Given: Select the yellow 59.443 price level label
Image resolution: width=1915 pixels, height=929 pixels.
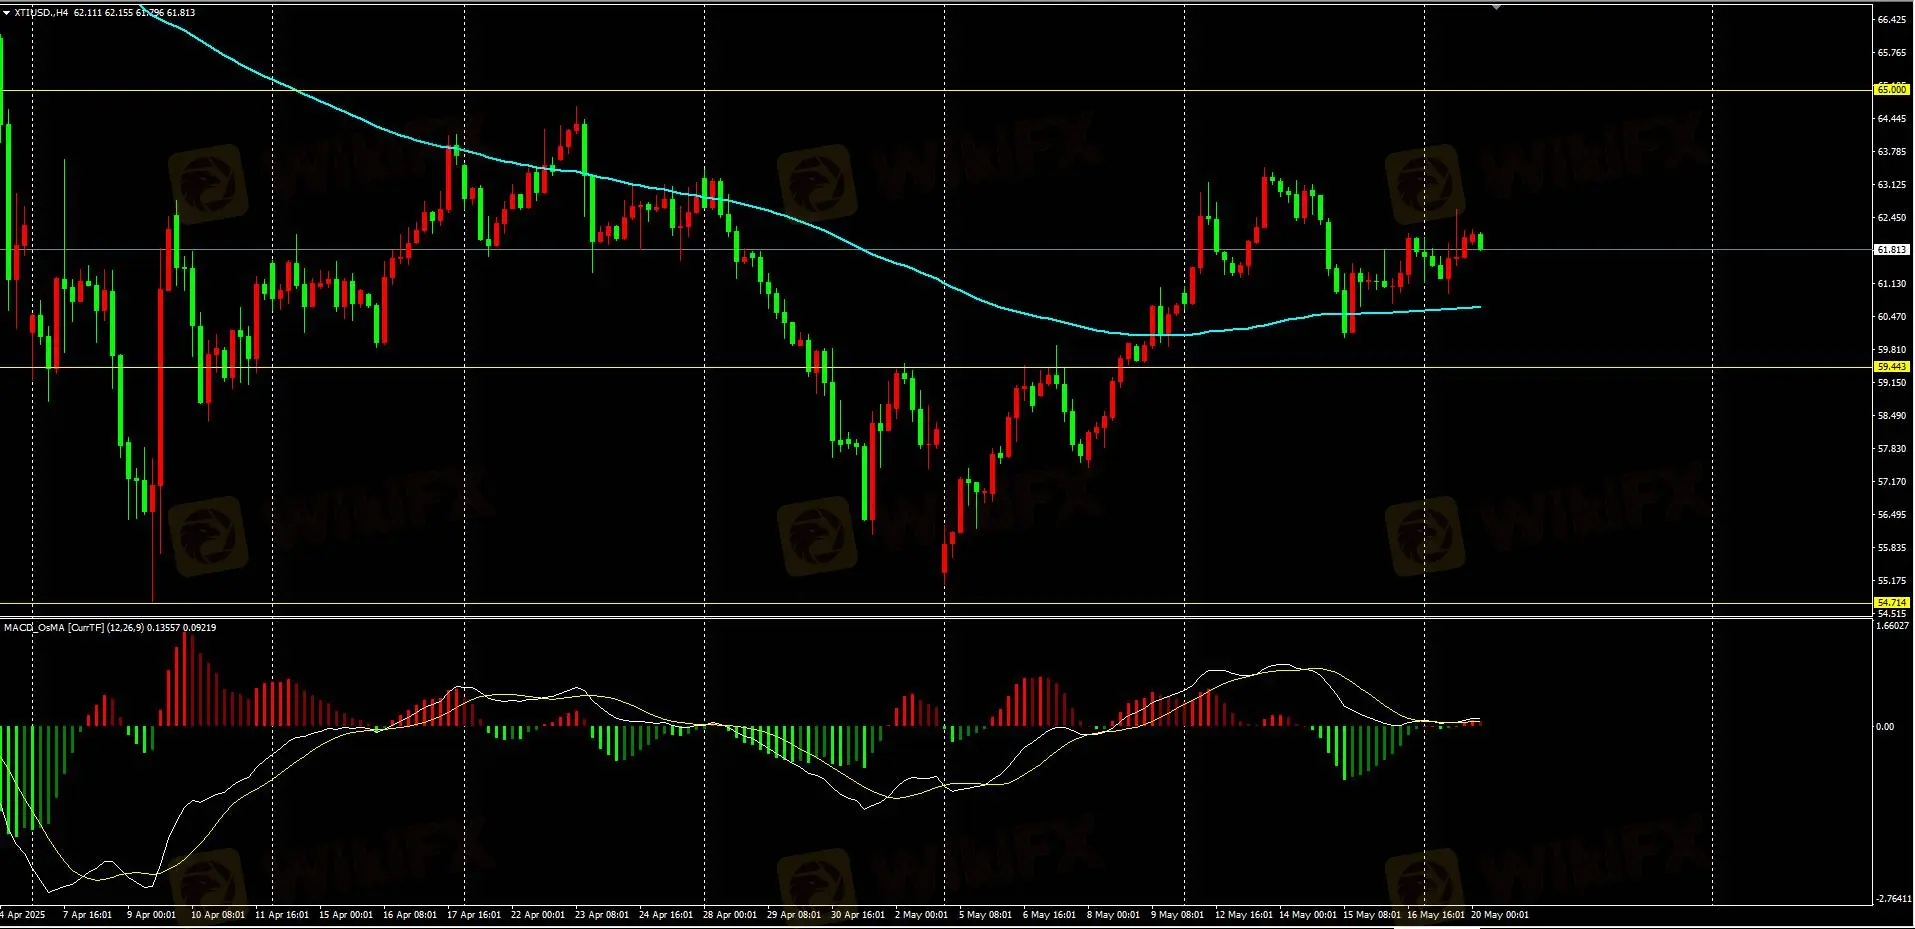Looking at the screenshot, I should 1891,367.
